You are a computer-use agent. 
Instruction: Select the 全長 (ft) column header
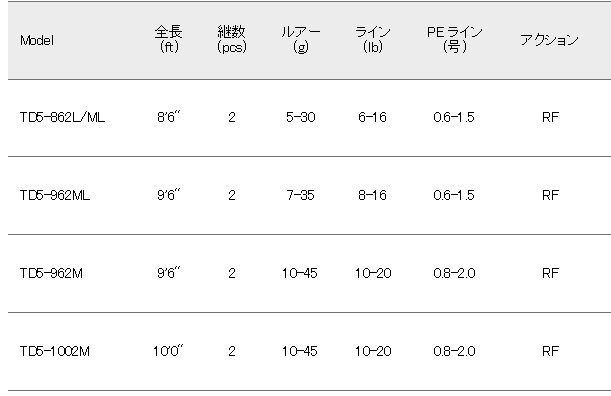pyautogui.click(x=169, y=39)
